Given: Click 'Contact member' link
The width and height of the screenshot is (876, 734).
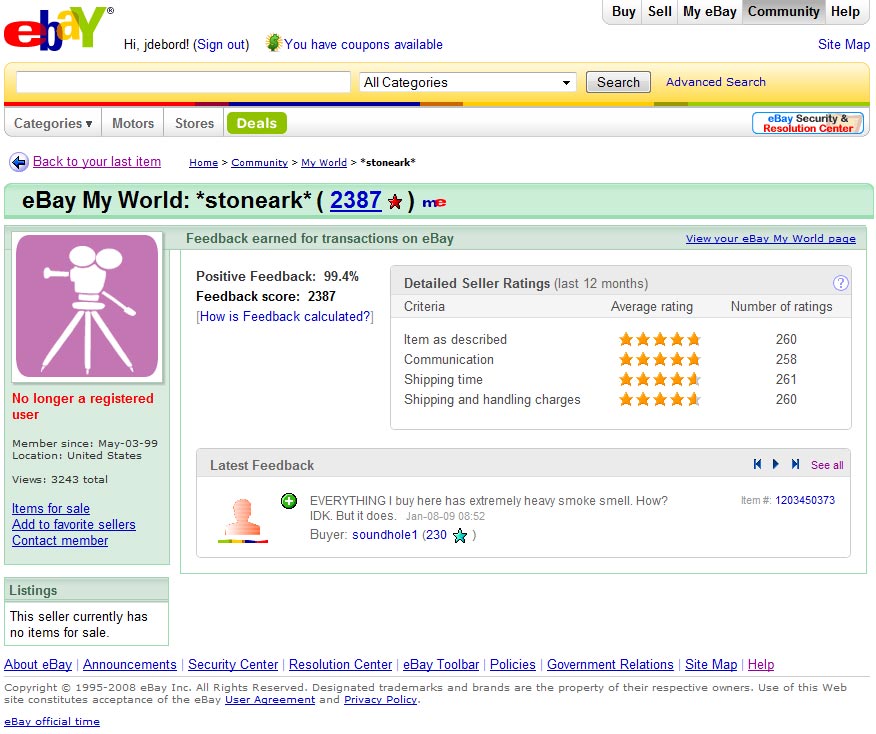Looking at the screenshot, I should pyautogui.click(x=60, y=541).
